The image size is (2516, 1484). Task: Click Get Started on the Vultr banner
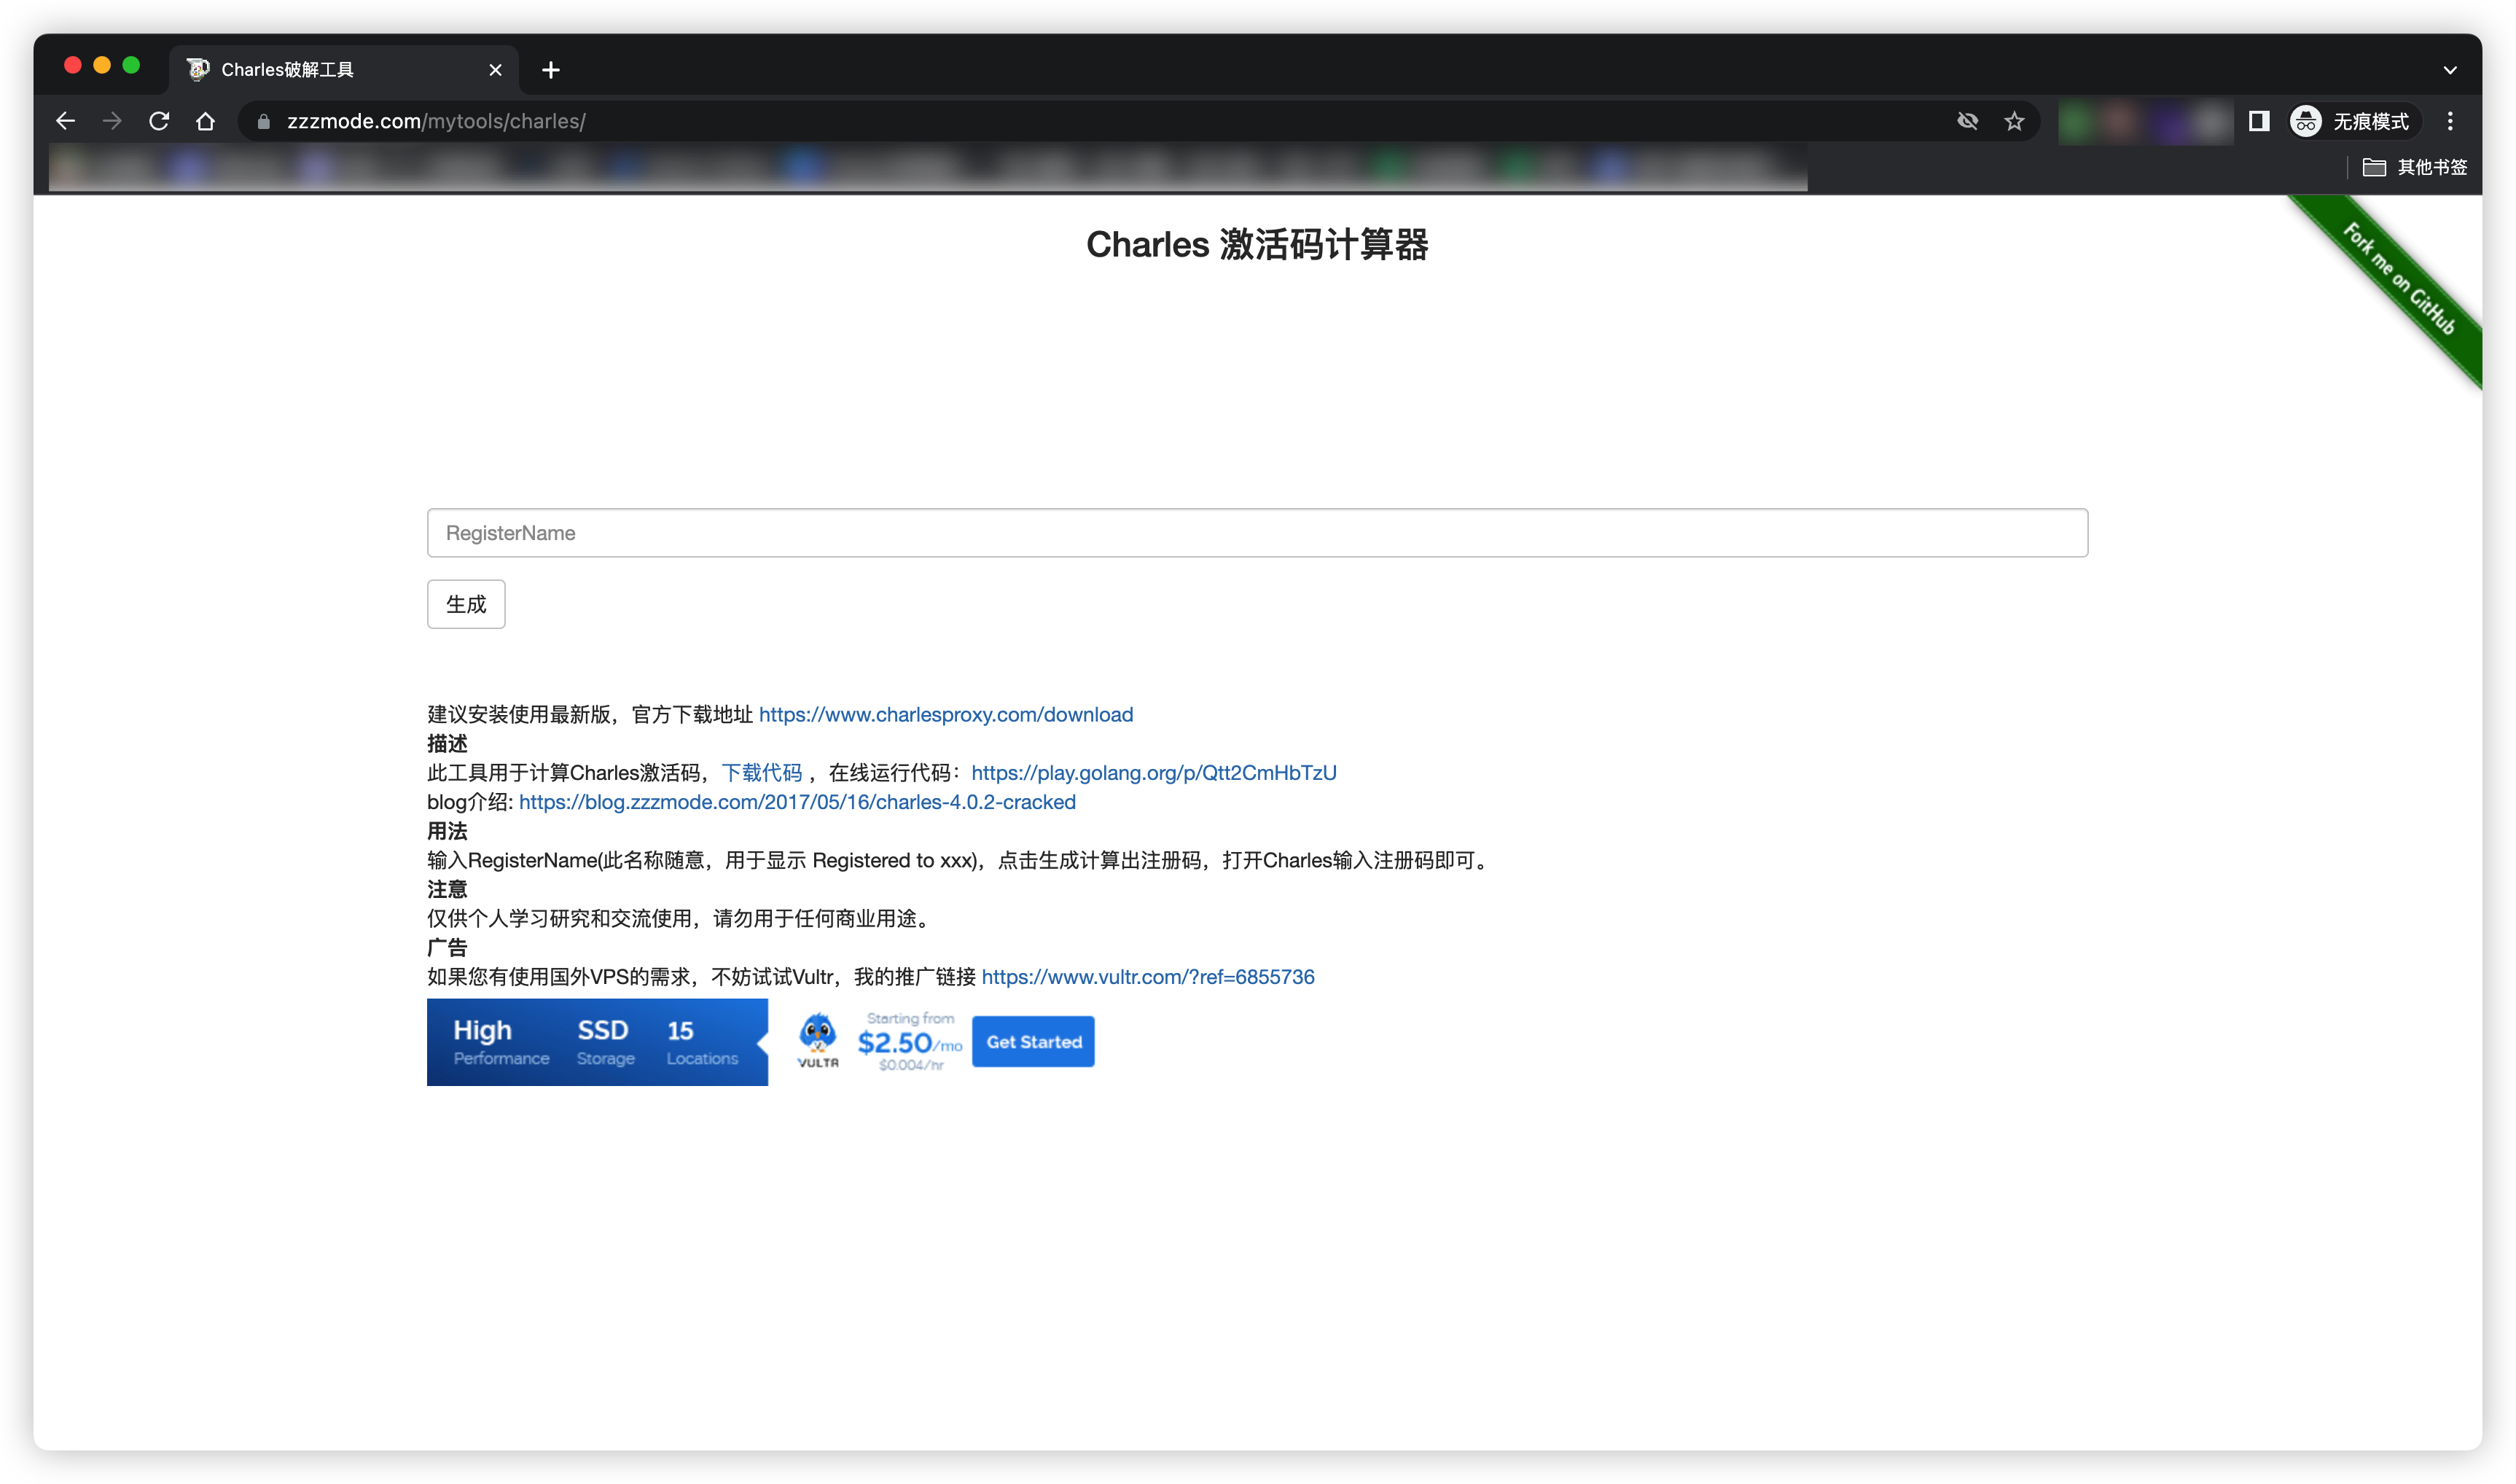(1033, 1041)
